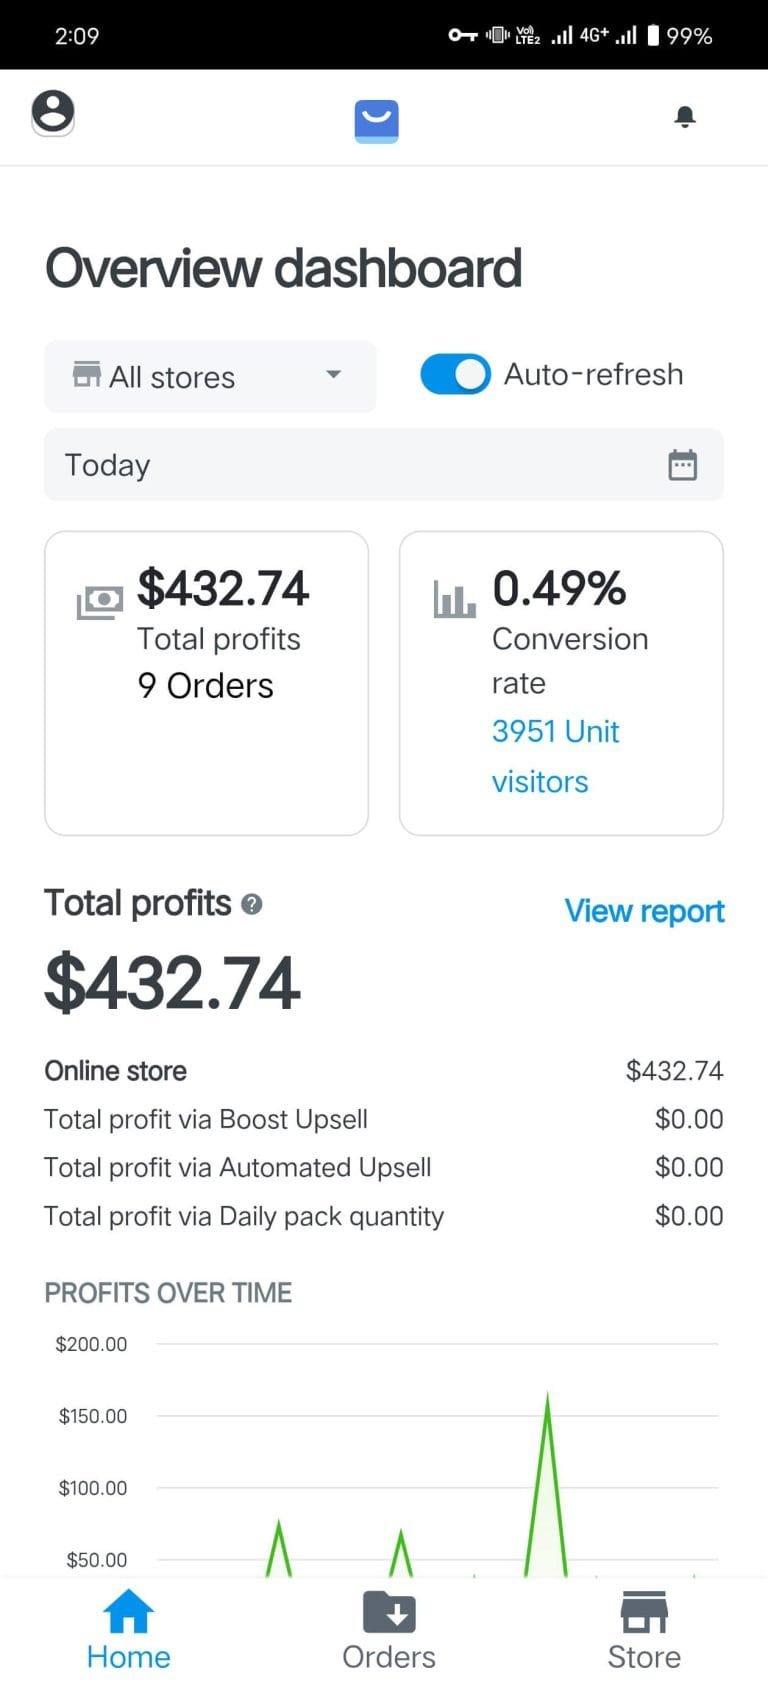Disable the Auto-refresh toggle

(x=455, y=375)
